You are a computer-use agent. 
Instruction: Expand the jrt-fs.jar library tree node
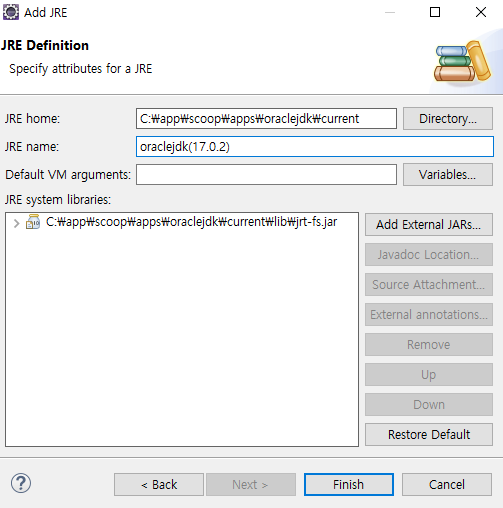click(x=16, y=223)
